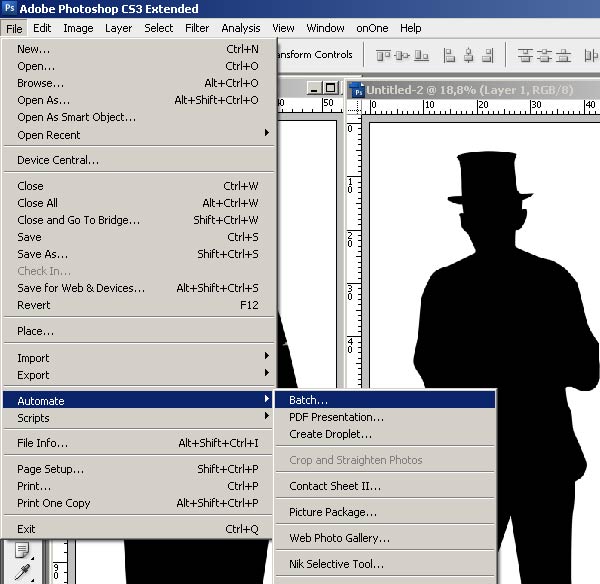Image resolution: width=600 pixels, height=584 pixels.
Task: Choose Save from File menu
Action: click(x=139, y=237)
